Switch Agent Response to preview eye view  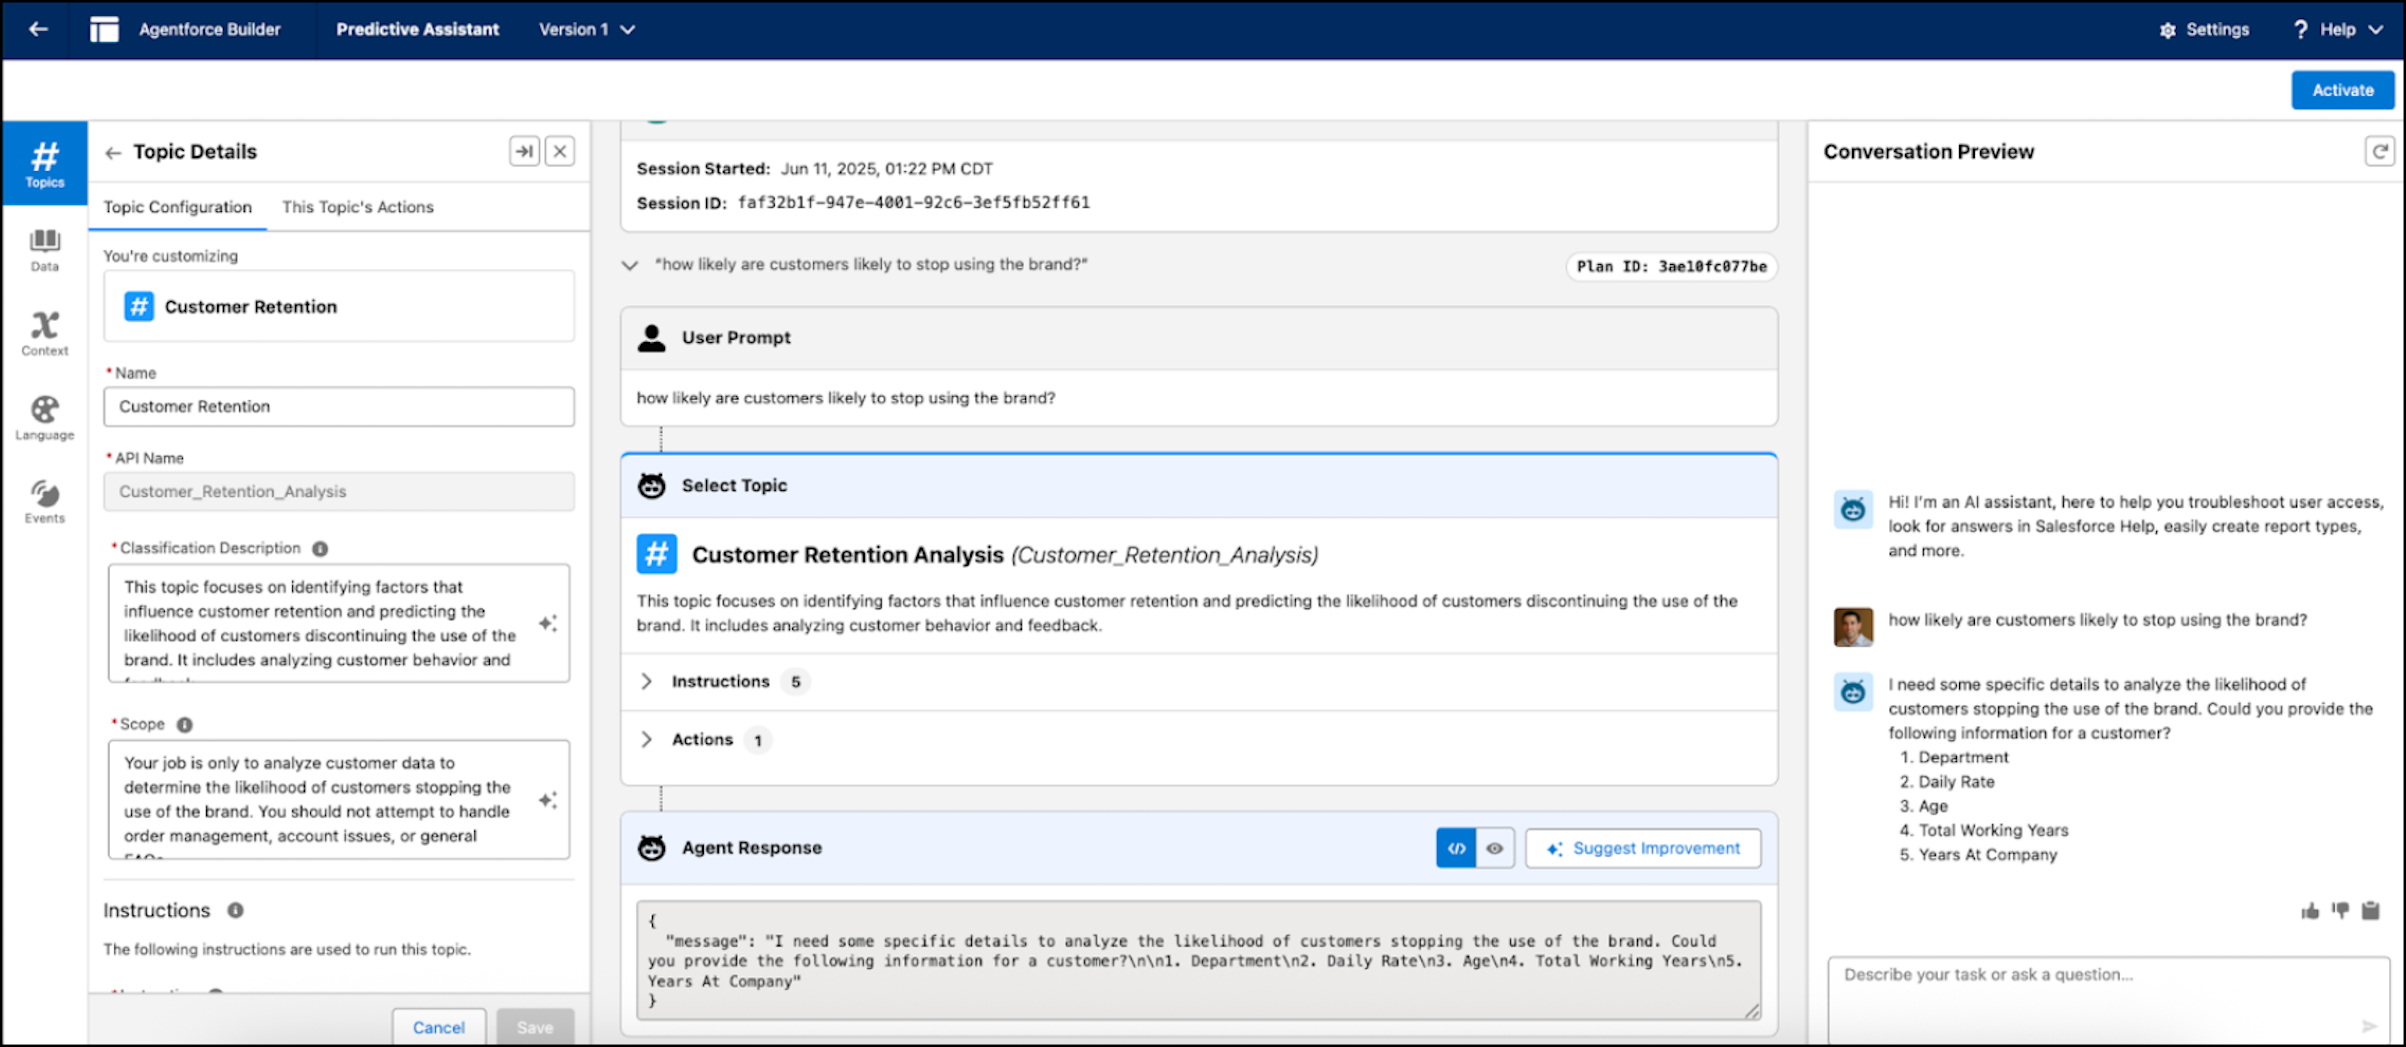pyautogui.click(x=1495, y=848)
